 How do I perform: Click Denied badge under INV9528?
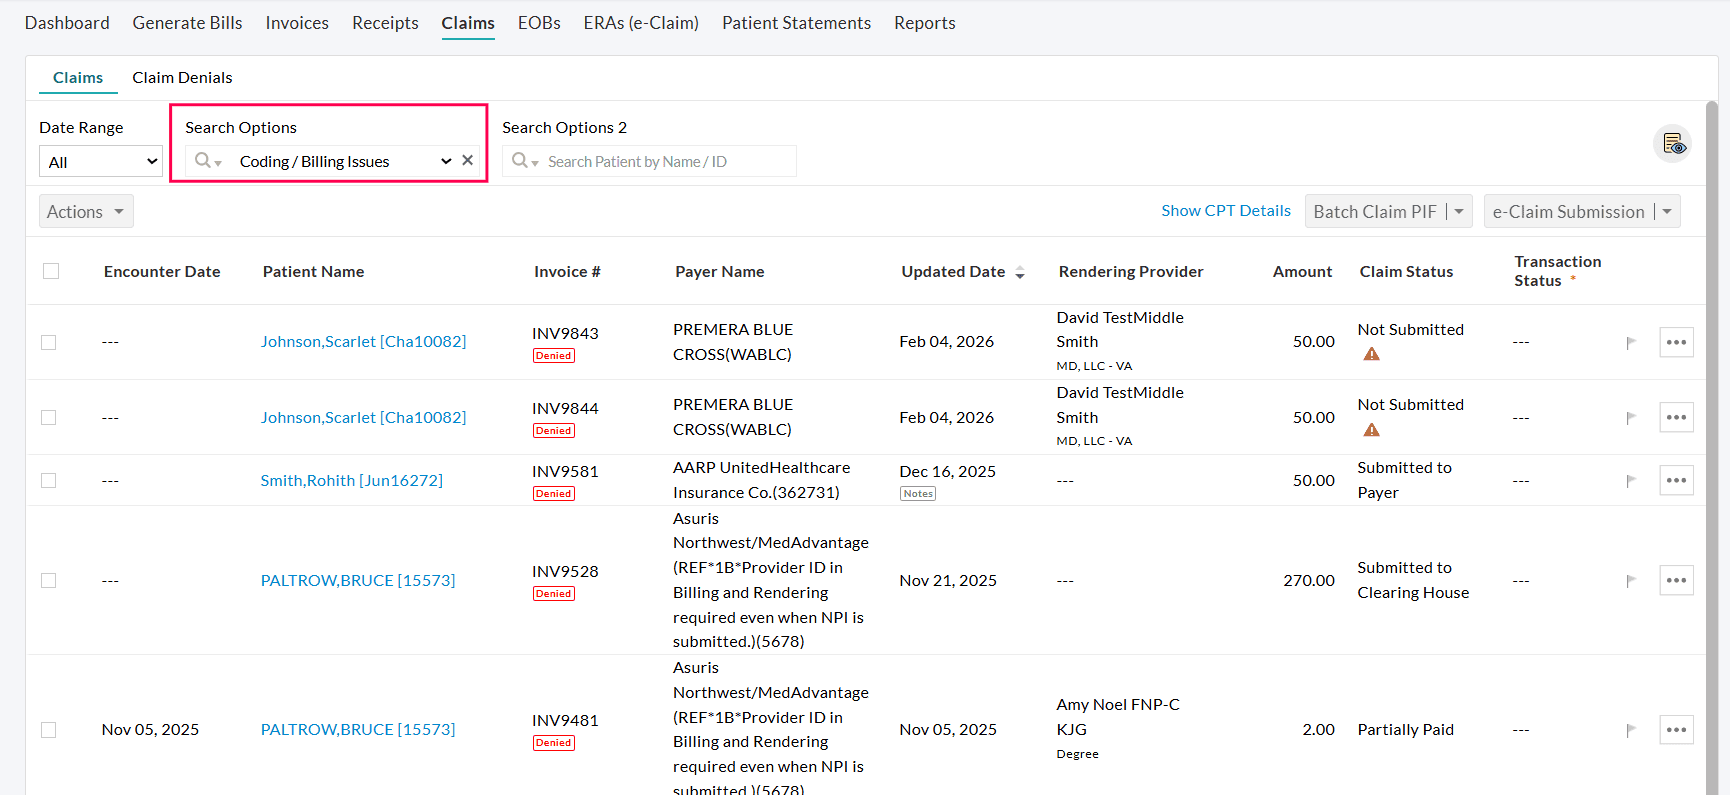click(x=554, y=594)
